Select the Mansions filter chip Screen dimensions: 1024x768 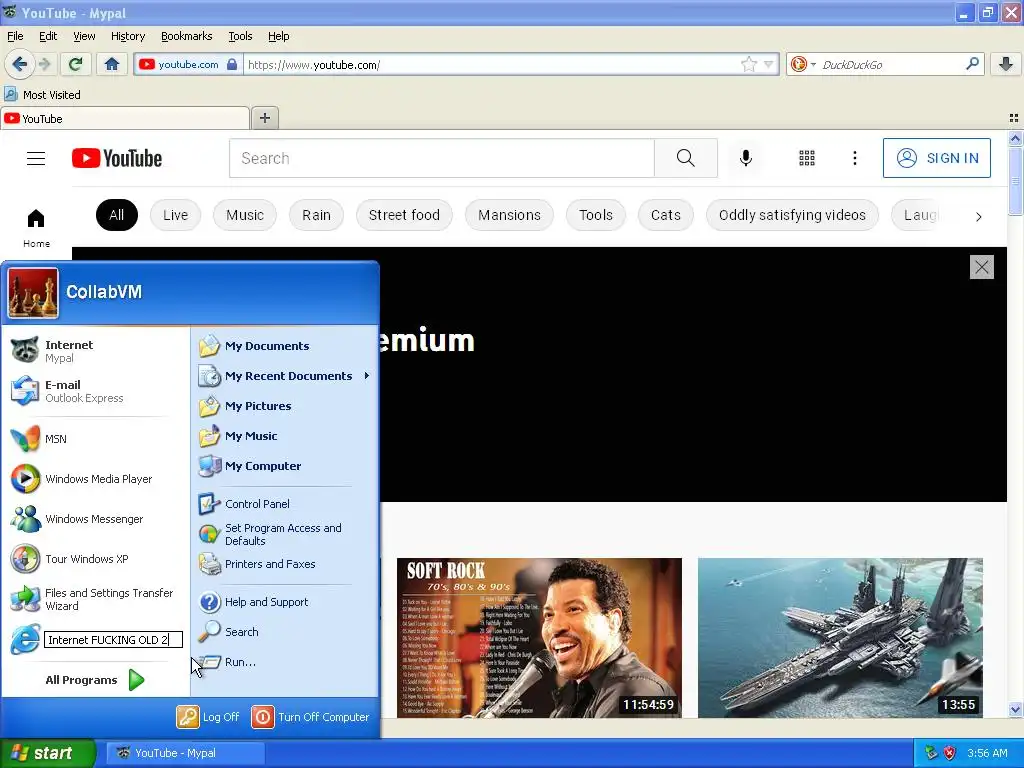(509, 215)
